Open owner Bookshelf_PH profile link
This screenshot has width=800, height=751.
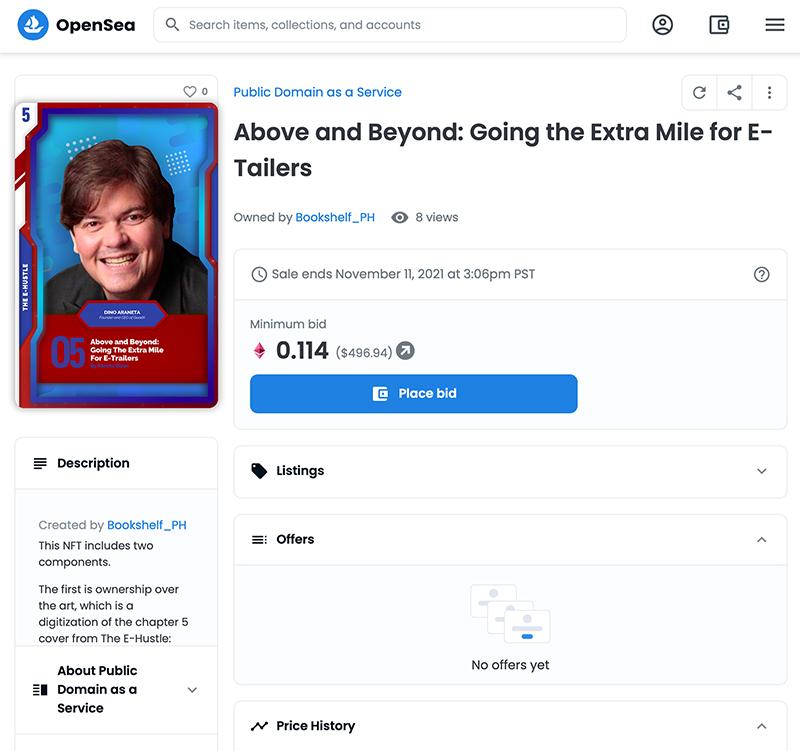click(x=335, y=217)
